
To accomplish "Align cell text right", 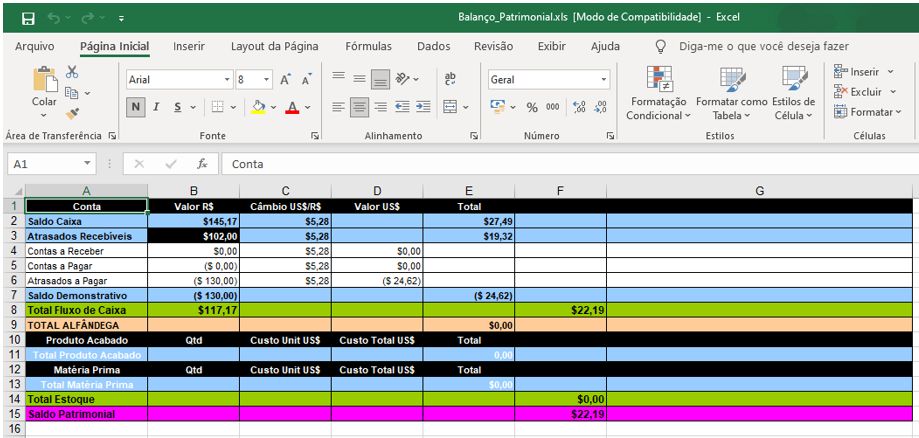I will [381, 107].
